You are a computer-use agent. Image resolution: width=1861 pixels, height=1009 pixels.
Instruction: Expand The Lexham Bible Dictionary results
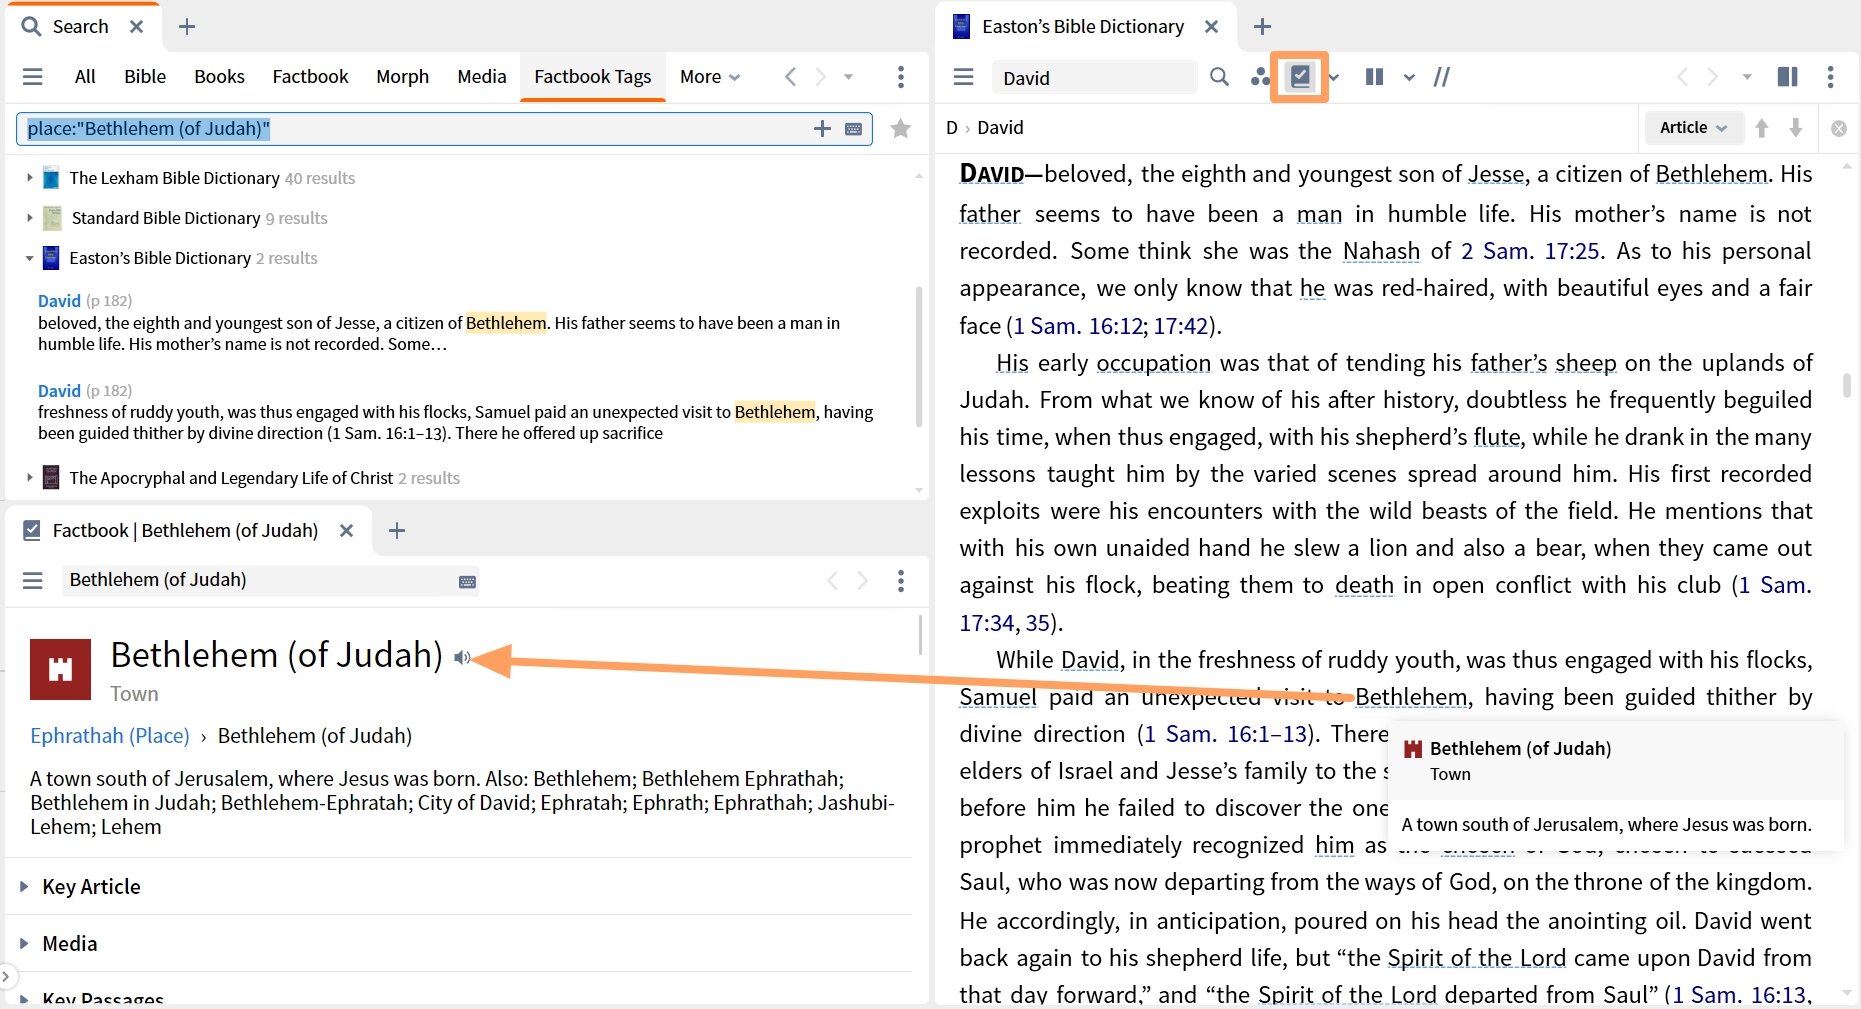(x=29, y=178)
